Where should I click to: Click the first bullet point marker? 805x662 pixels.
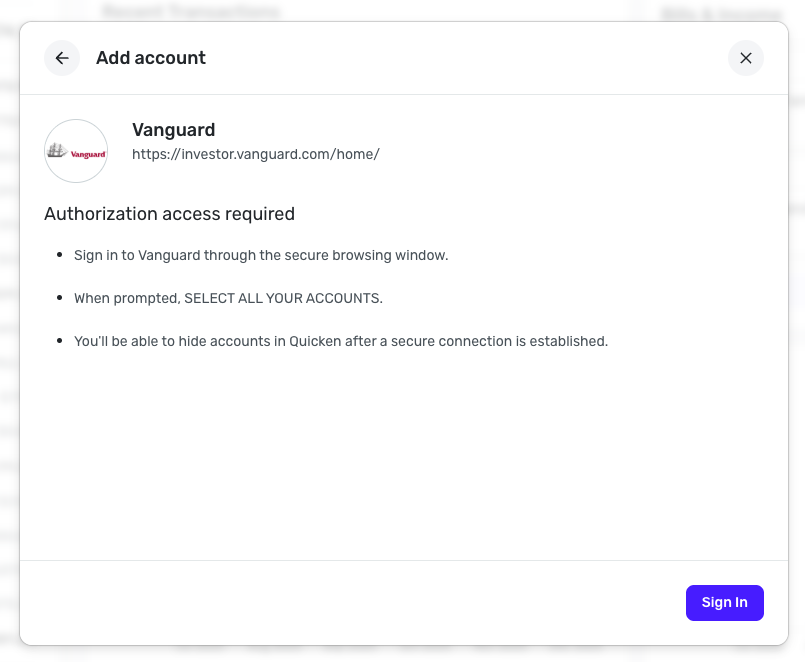[x=59, y=255]
